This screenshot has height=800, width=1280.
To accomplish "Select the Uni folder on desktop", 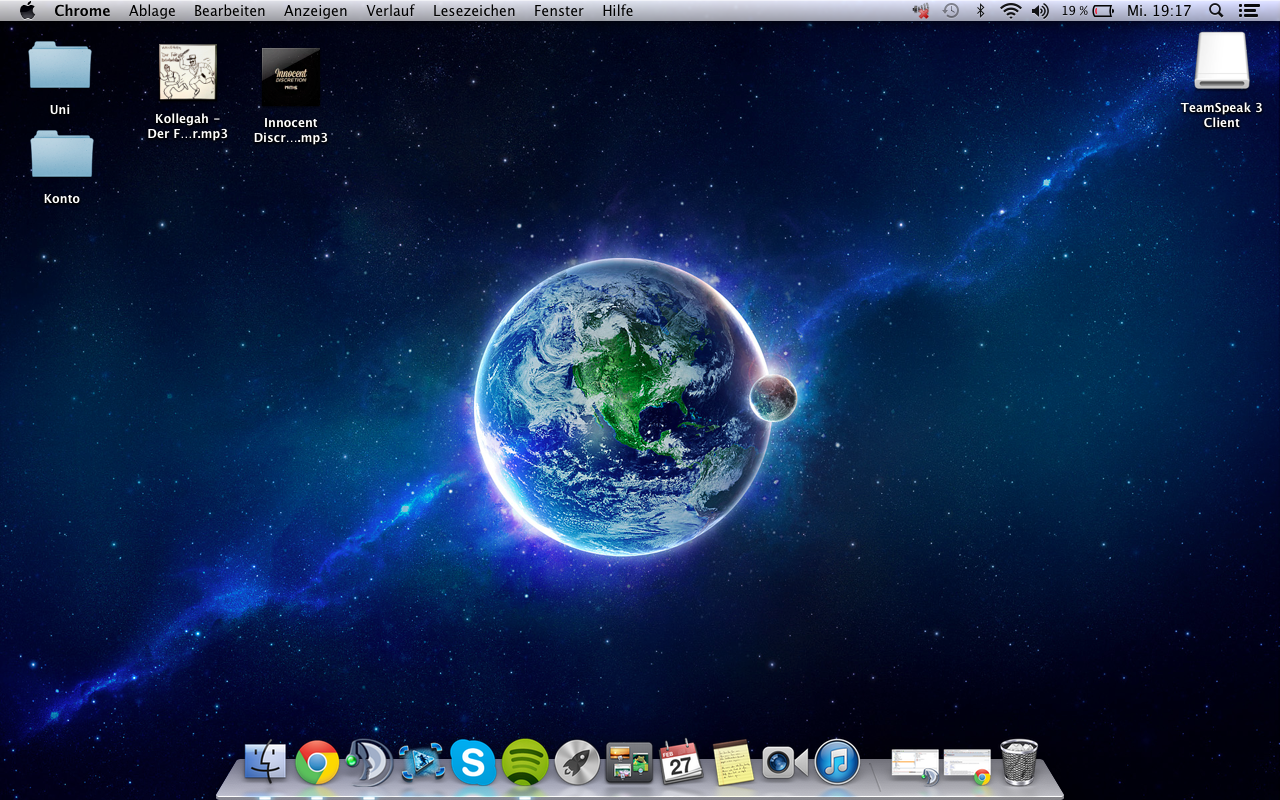I will tap(60, 68).
